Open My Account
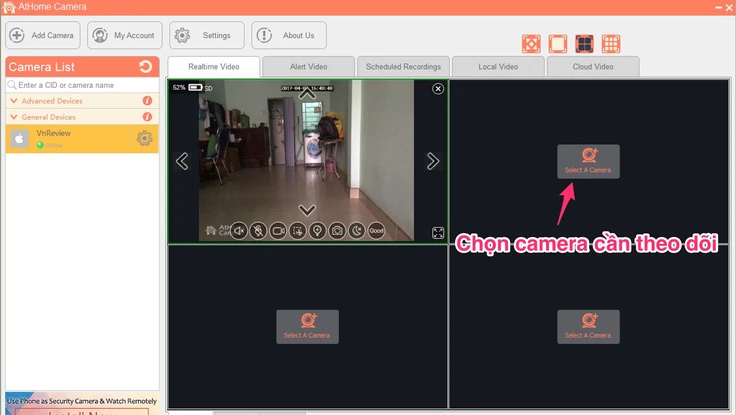Screen dimensions: 736x415 pos(125,35)
